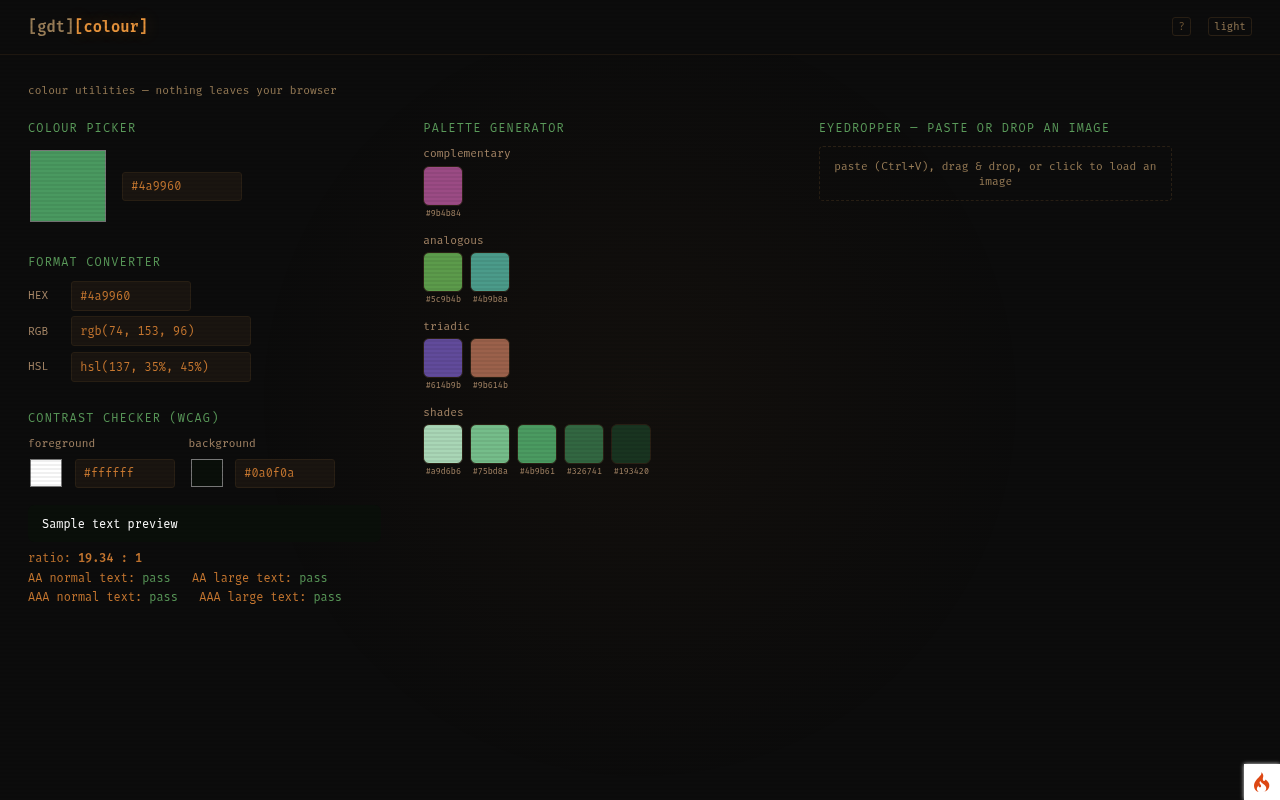Click the shades group label
The width and height of the screenshot is (1280, 800).
click(x=443, y=412)
